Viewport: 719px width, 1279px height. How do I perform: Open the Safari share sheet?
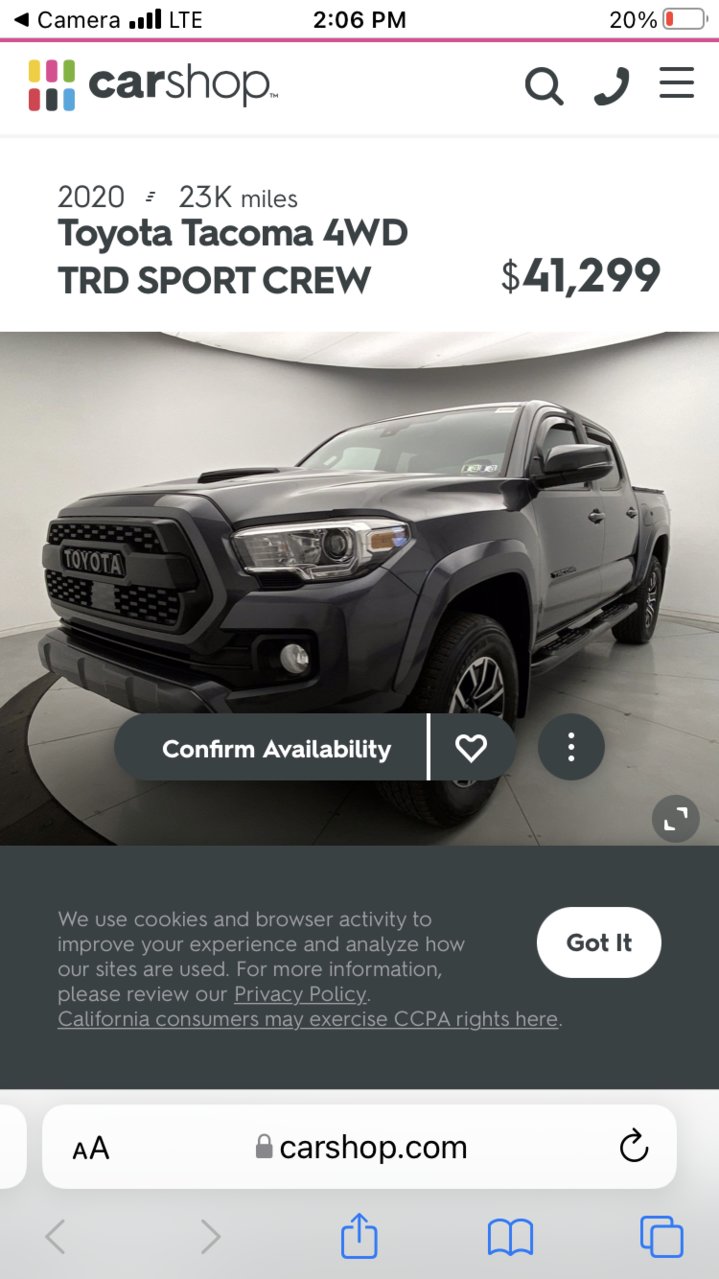[x=359, y=1235]
